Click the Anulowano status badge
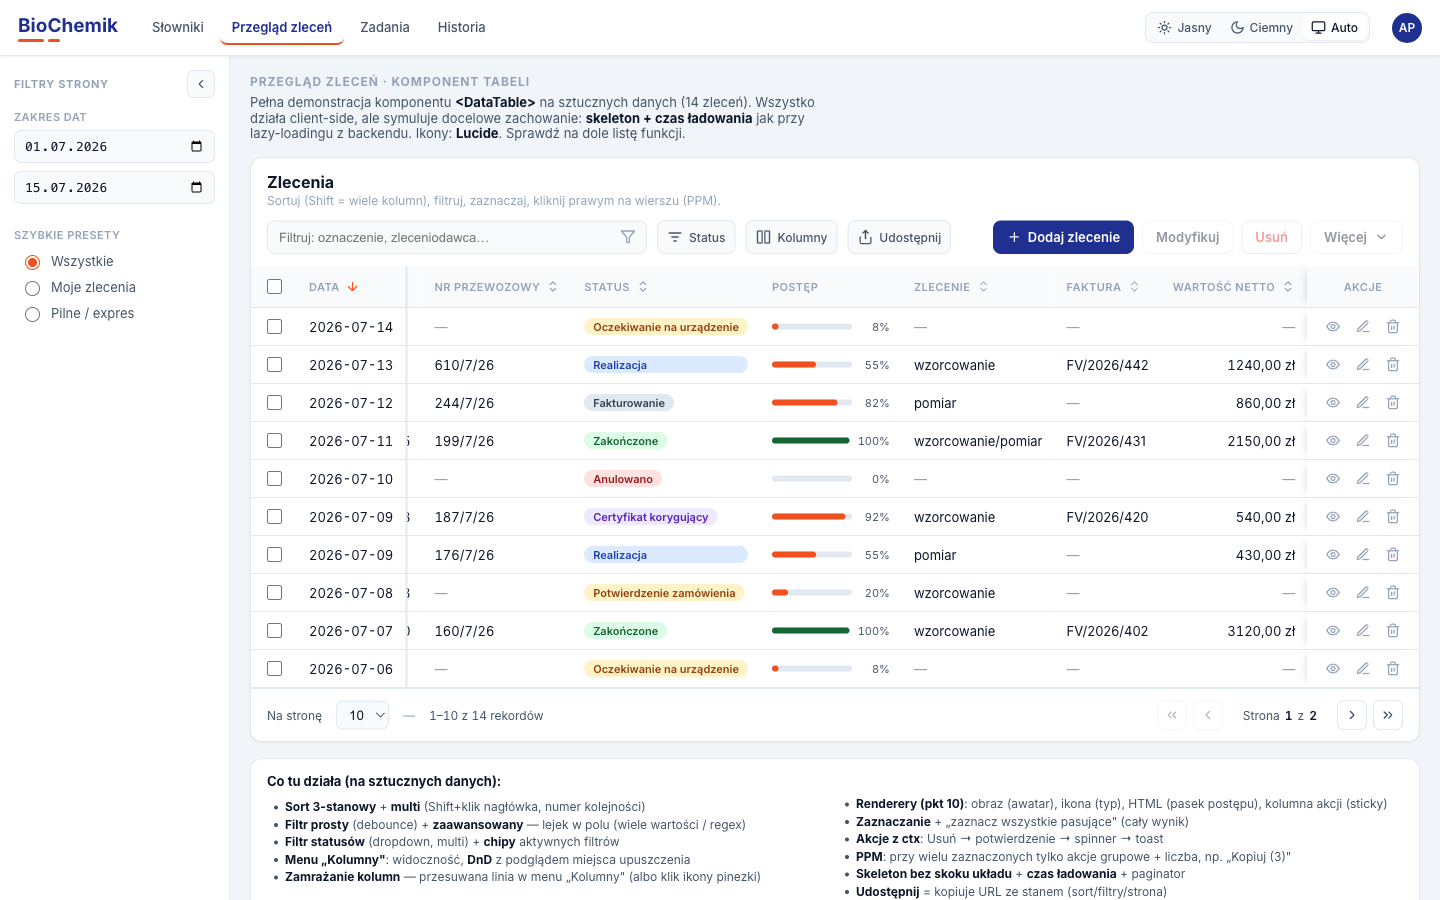1440x900 pixels. 623,479
